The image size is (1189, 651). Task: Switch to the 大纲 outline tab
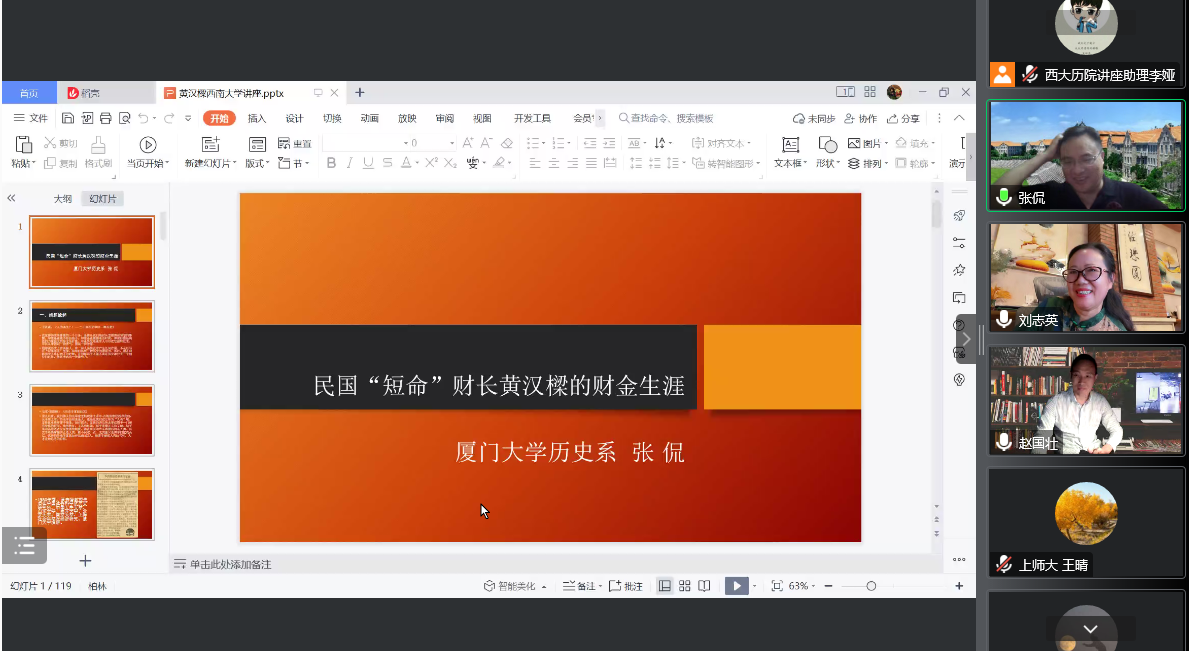(x=63, y=199)
